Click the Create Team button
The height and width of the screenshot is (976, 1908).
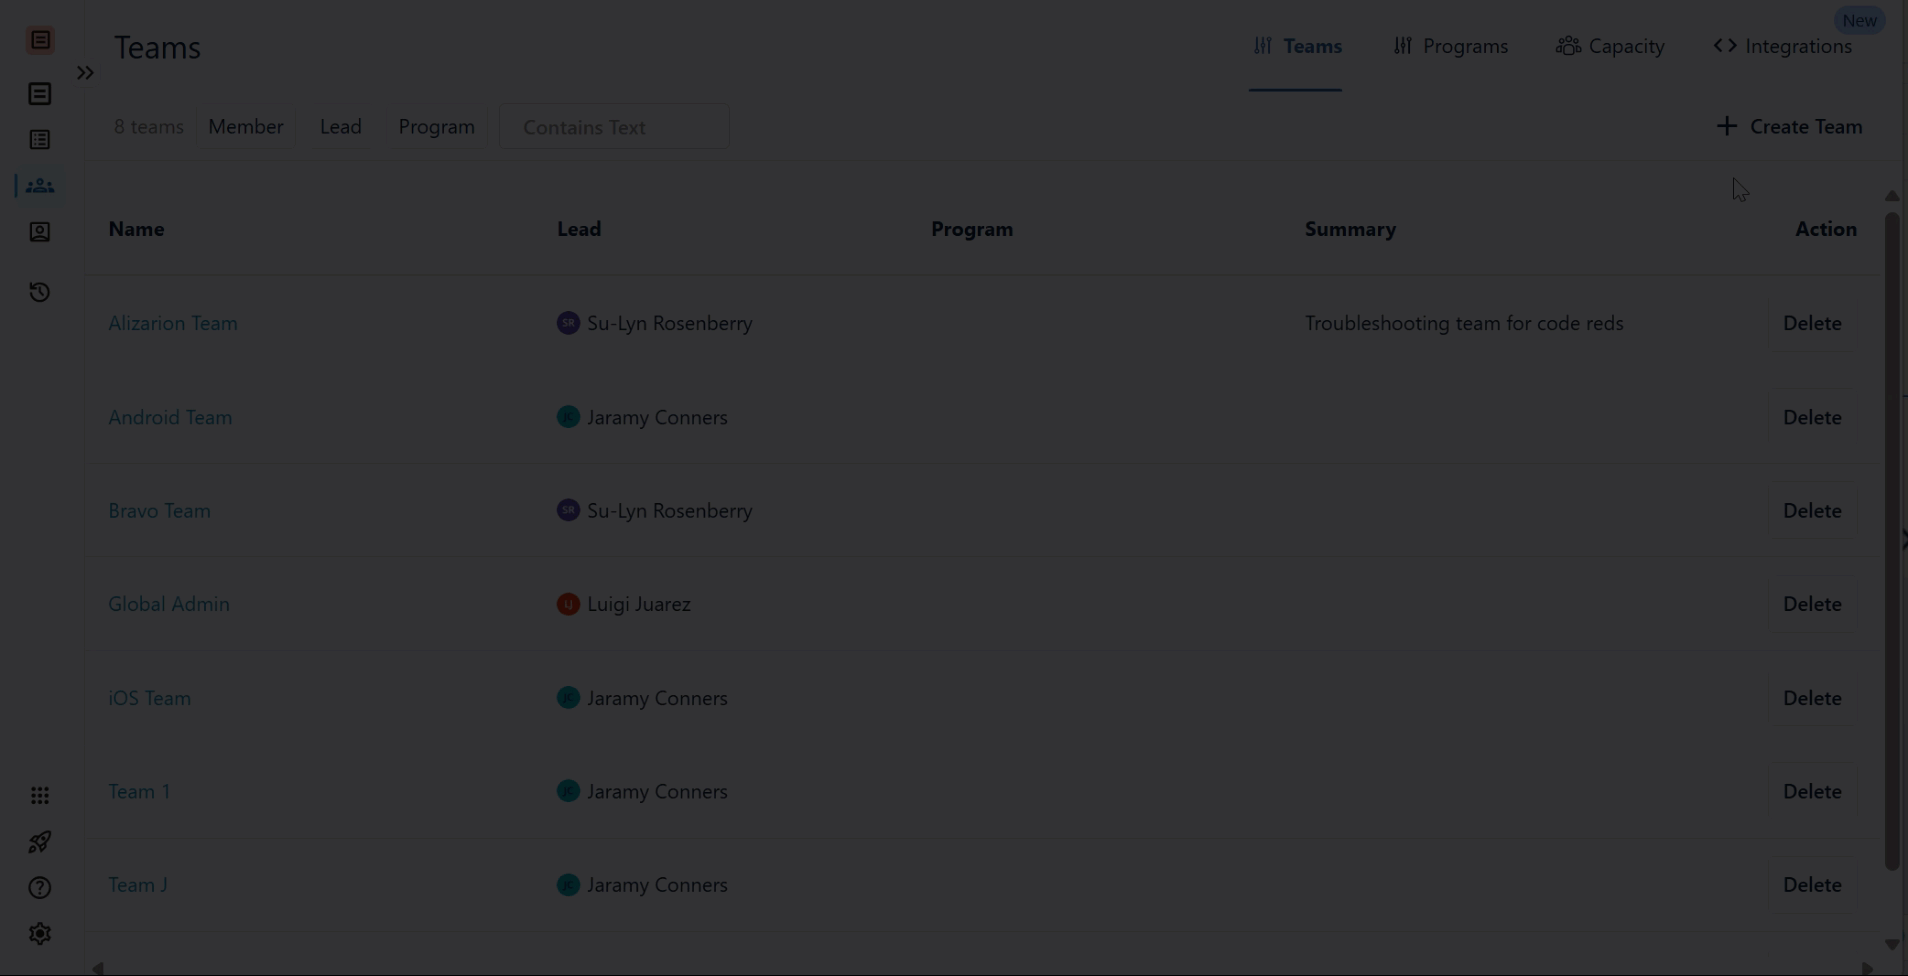pyautogui.click(x=1789, y=126)
